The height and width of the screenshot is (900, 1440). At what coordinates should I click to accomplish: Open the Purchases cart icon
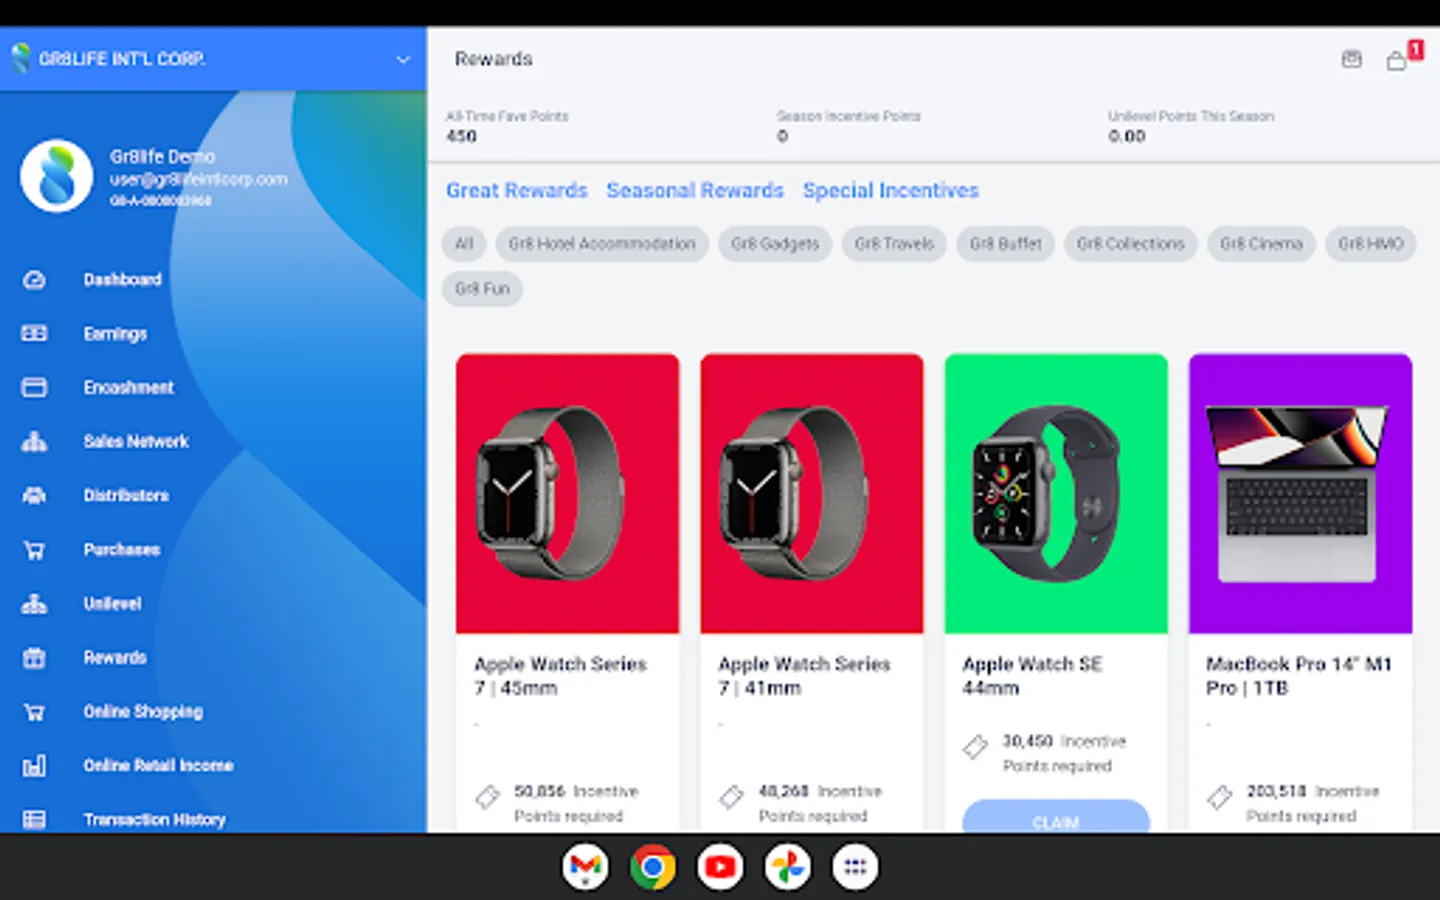pos(34,550)
